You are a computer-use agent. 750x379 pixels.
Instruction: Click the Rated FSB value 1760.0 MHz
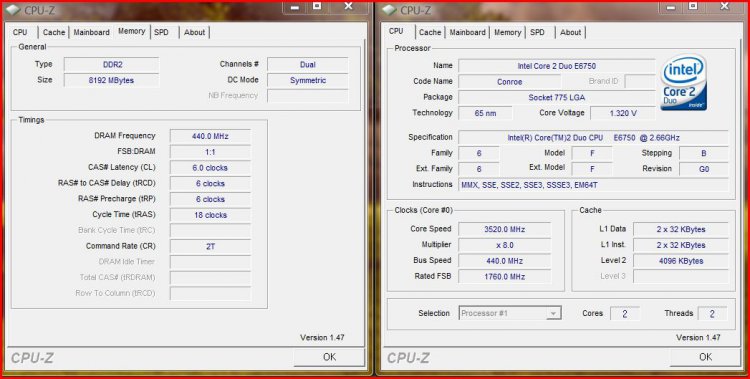click(x=504, y=277)
